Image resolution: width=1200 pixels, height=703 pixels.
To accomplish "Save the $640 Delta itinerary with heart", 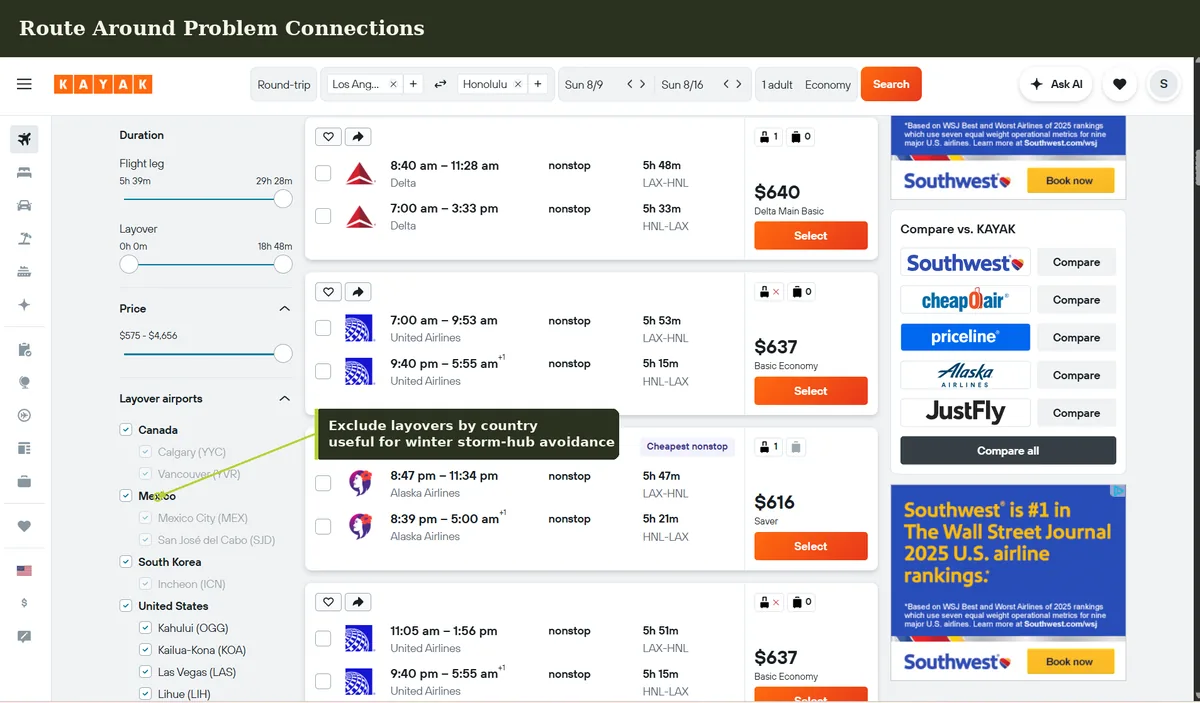I will pyautogui.click(x=328, y=137).
